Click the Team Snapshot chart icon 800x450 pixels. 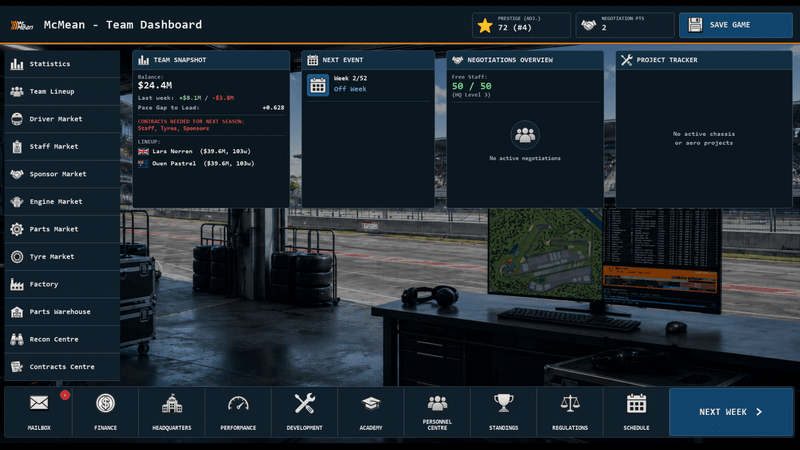tap(143, 60)
